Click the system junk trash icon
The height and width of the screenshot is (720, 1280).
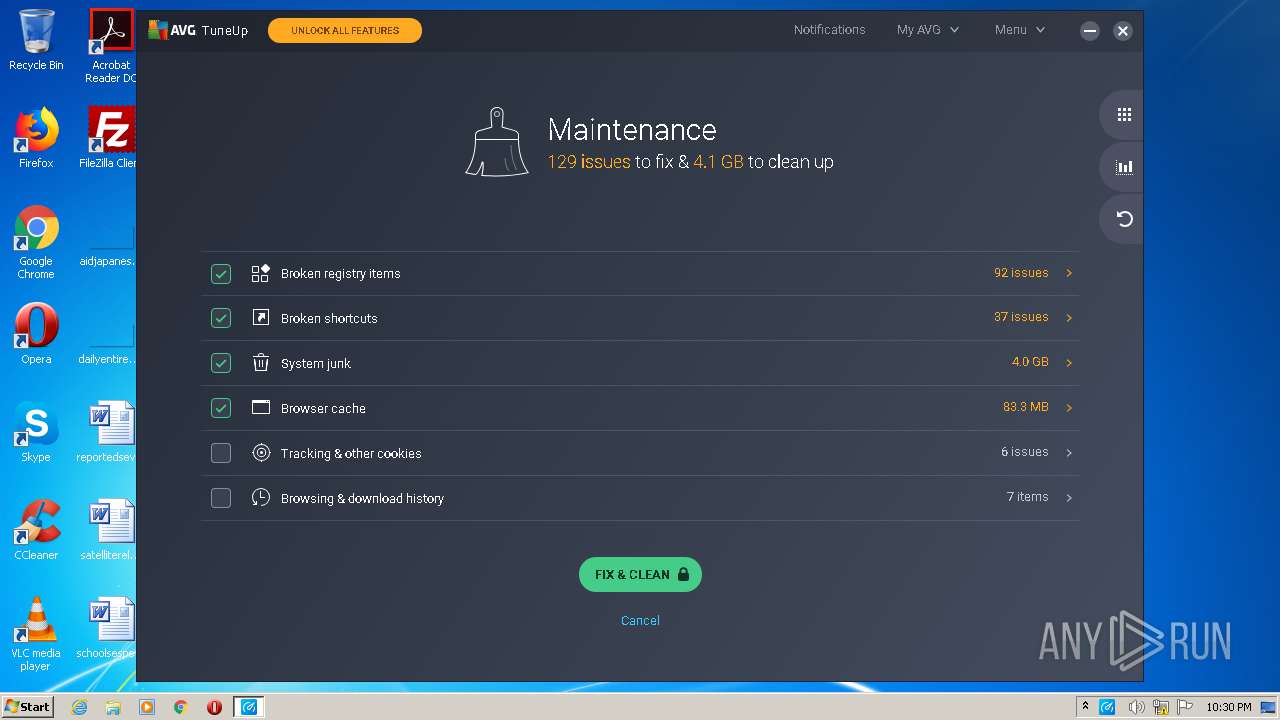click(261, 363)
